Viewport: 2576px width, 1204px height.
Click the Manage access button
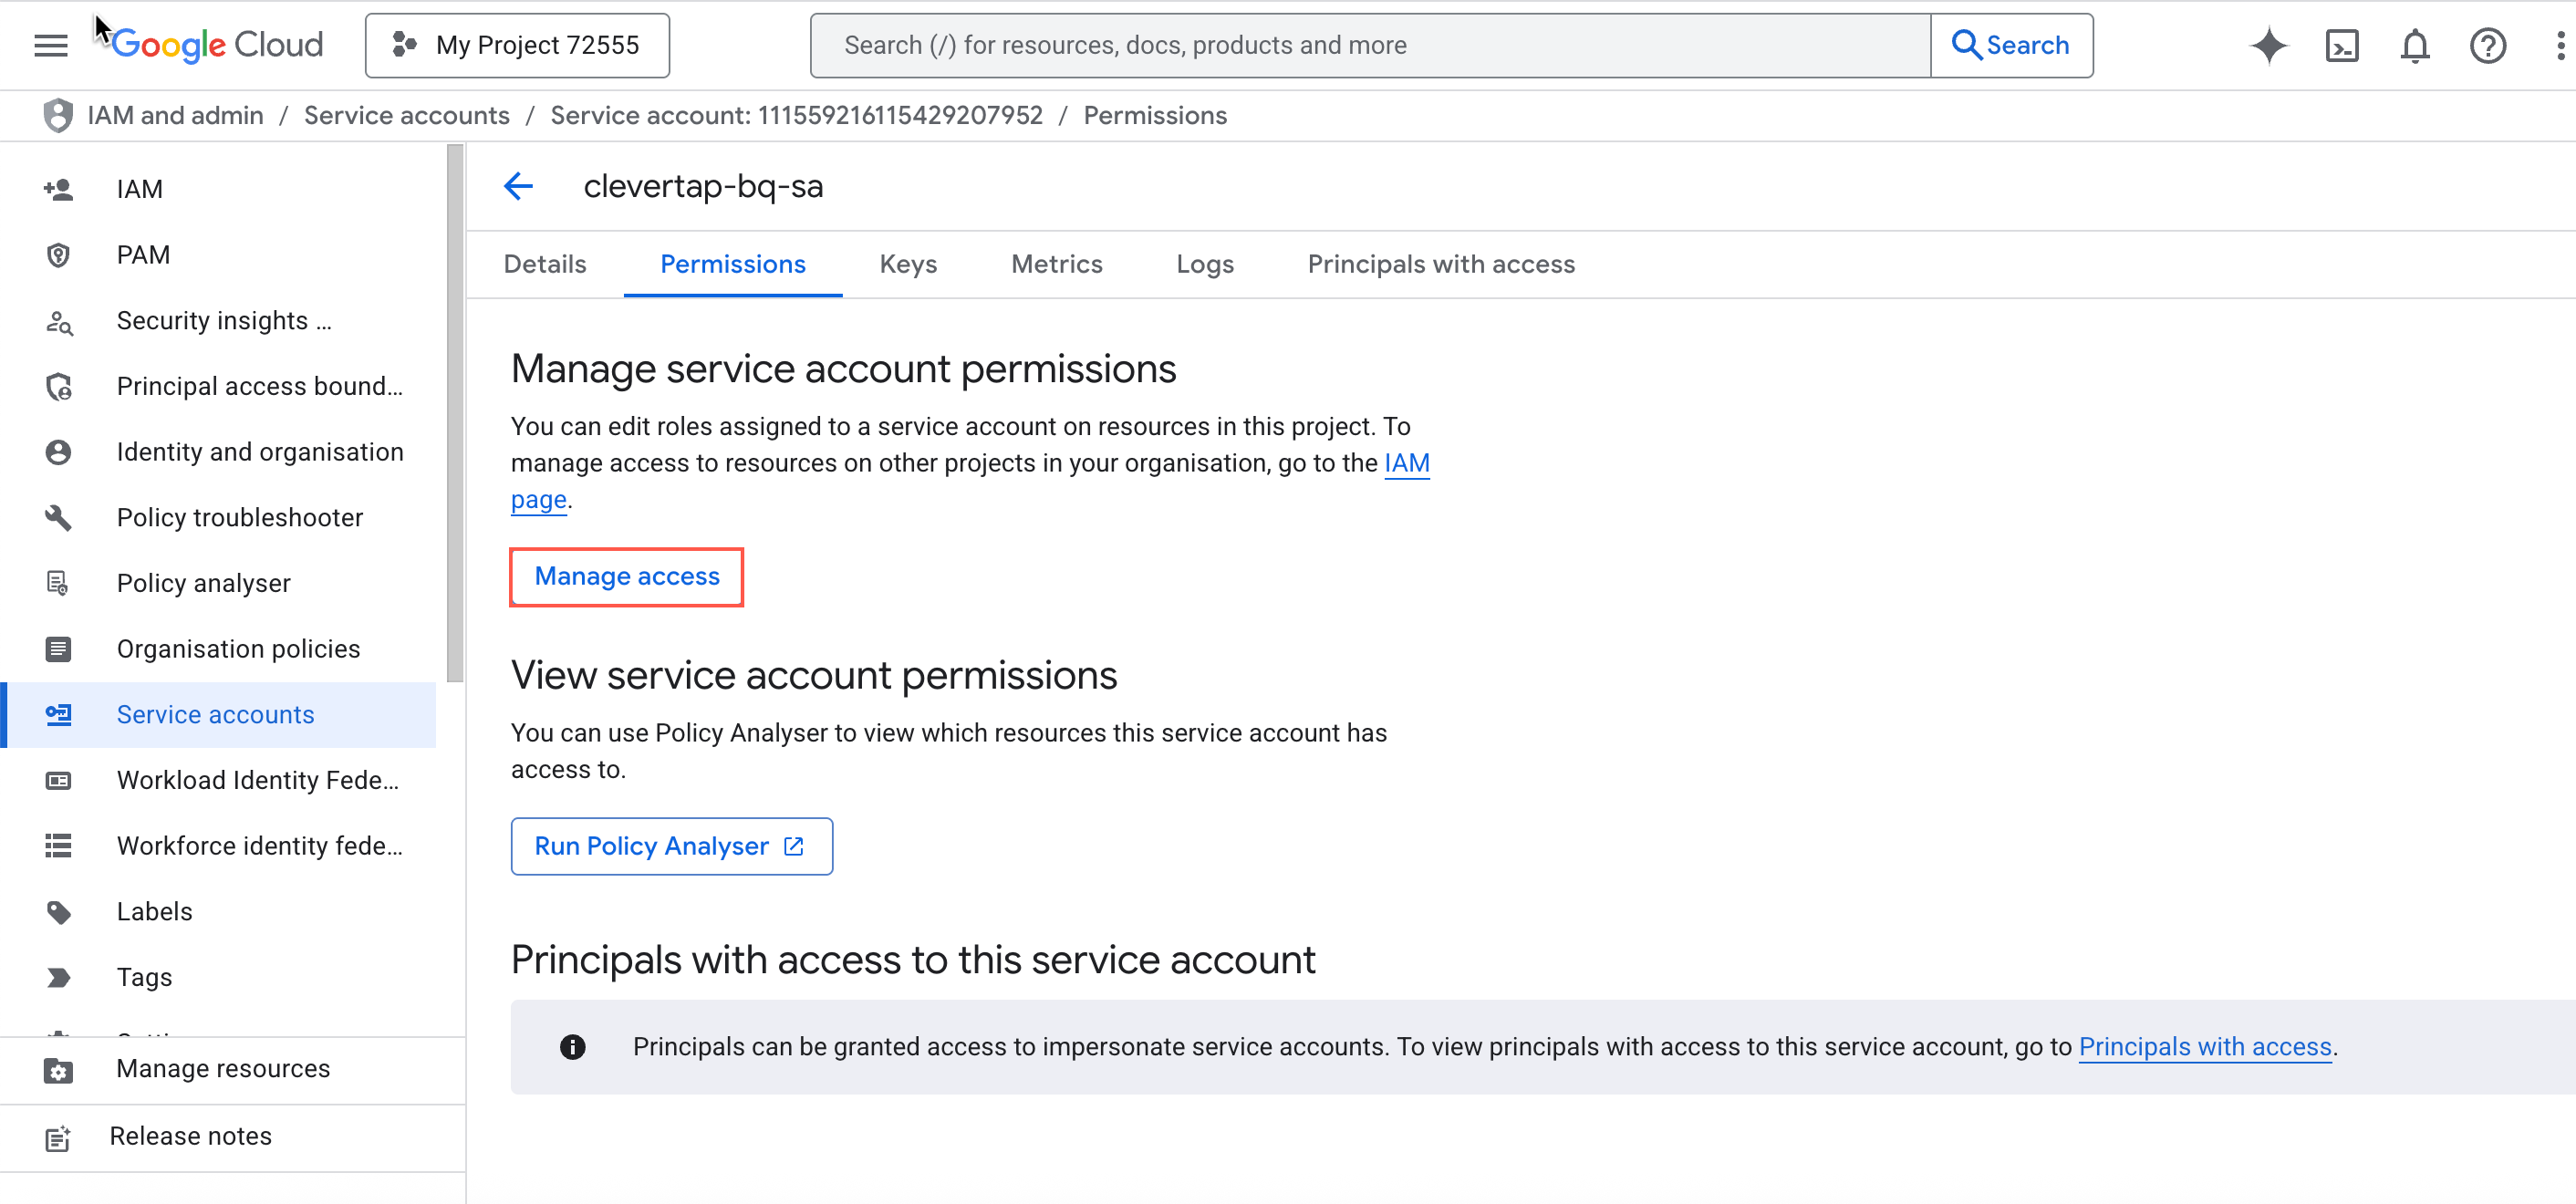[x=626, y=576]
